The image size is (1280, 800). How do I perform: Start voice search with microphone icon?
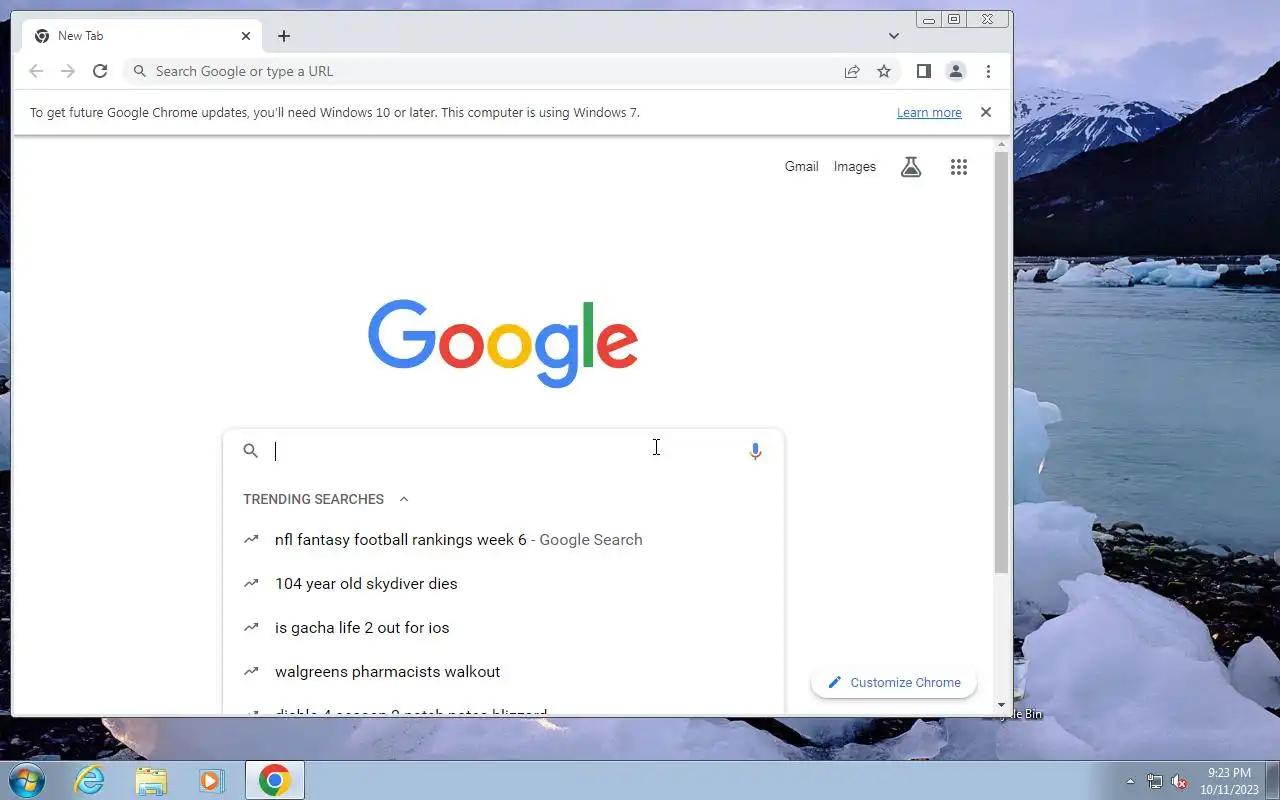pyautogui.click(x=755, y=451)
